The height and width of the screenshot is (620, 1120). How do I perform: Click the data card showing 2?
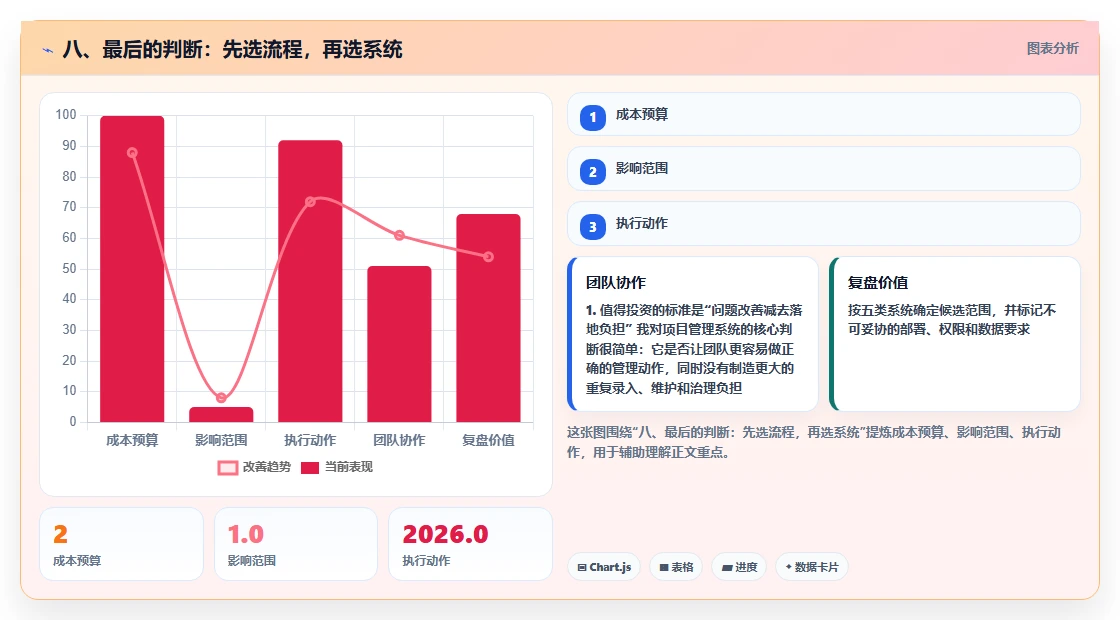pos(121,544)
